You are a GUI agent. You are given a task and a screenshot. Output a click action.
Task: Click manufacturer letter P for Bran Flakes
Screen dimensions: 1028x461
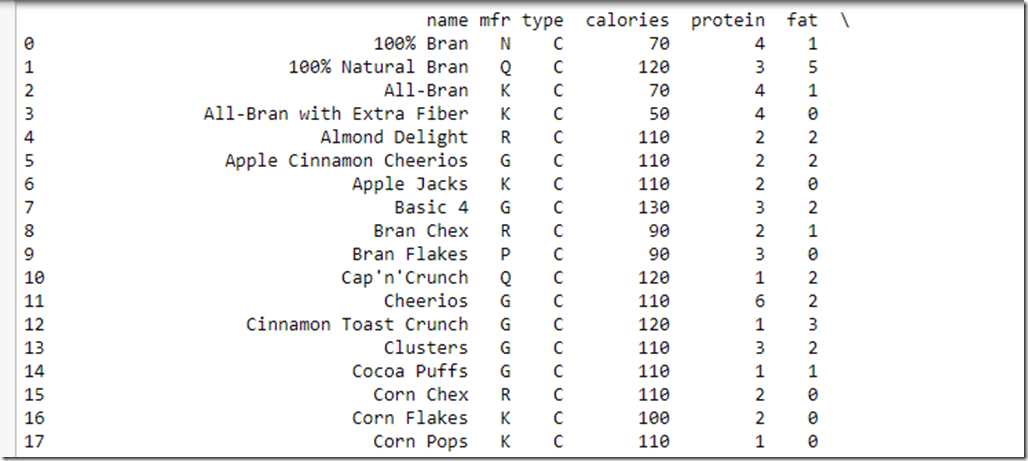(x=505, y=254)
